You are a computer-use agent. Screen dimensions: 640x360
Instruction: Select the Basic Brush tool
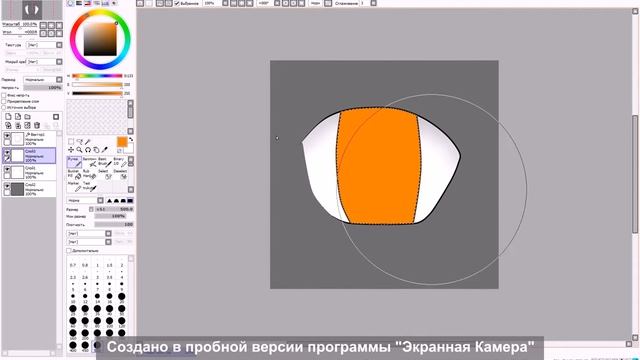[x=104, y=162]
